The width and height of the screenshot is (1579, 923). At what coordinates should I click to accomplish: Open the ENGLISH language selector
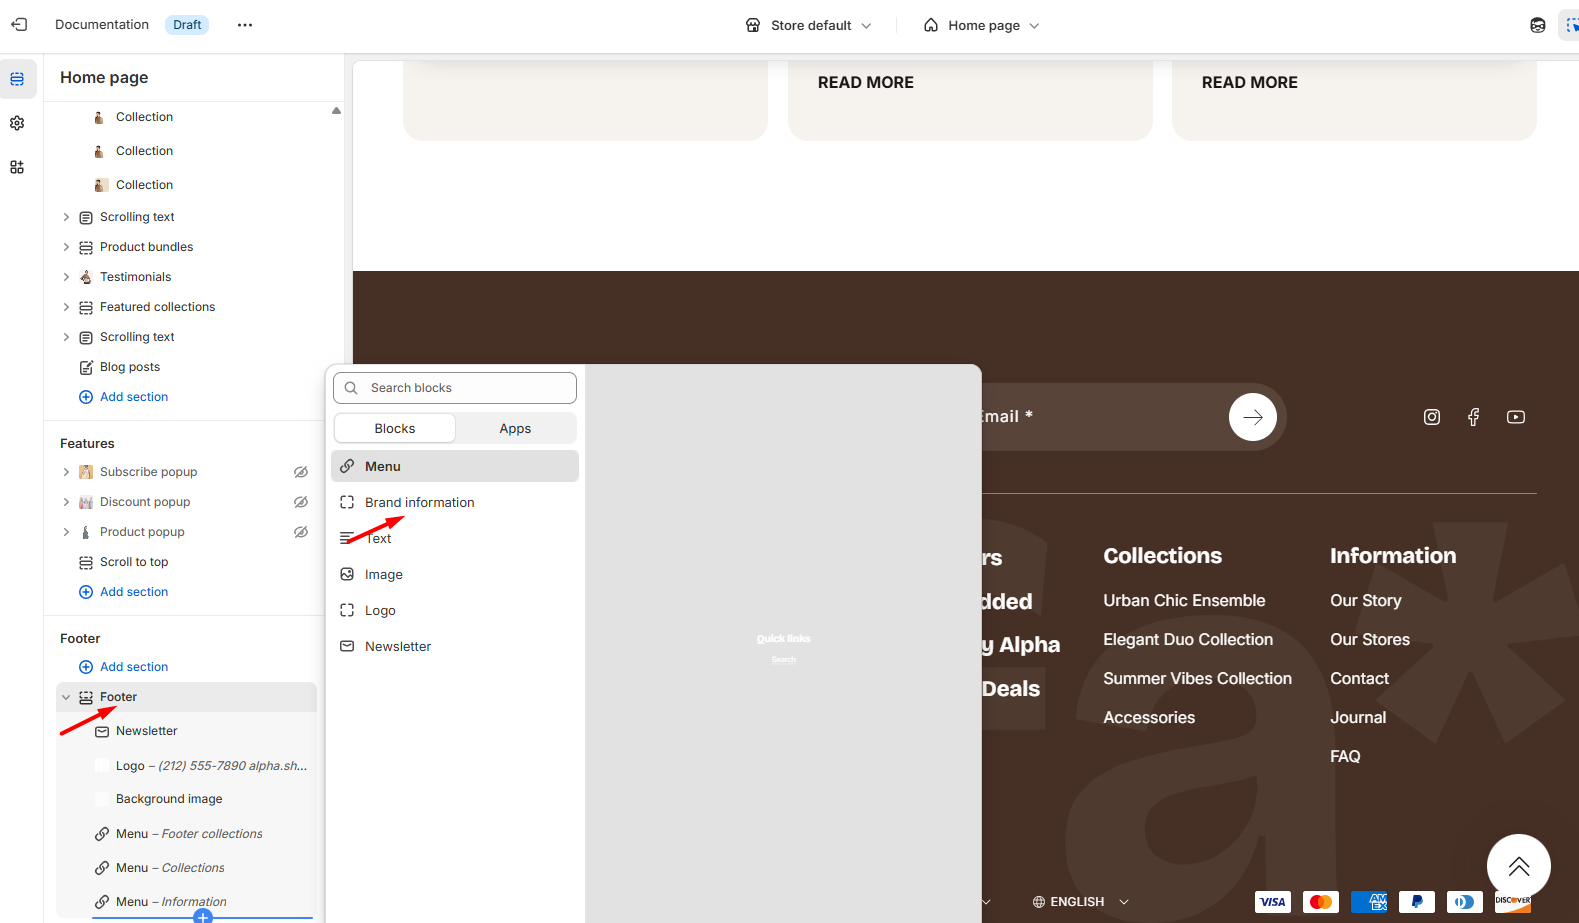click(x=1080, y=902)
